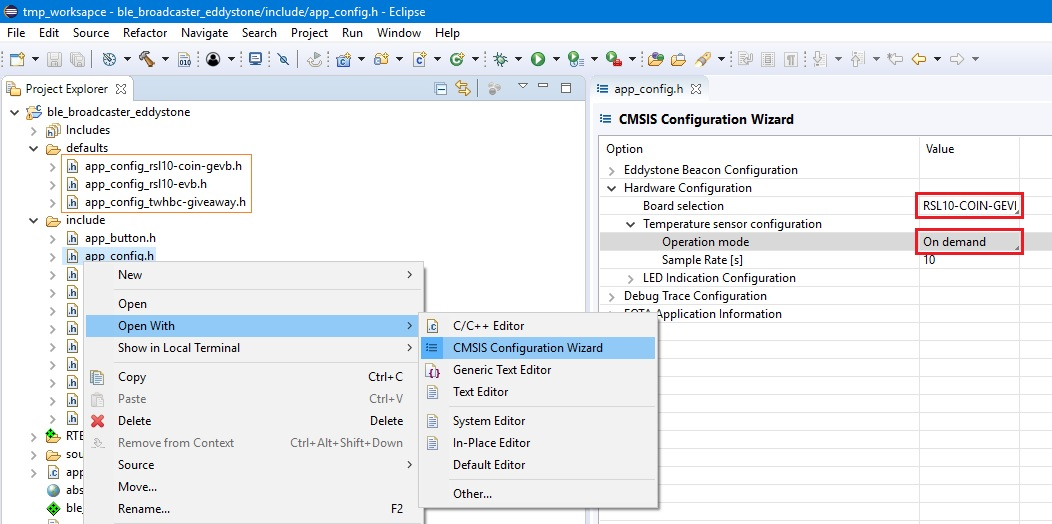This screenshot has height=524, width=1052.
Task: Click the new C source folder icon
Action: pos(382,59)
